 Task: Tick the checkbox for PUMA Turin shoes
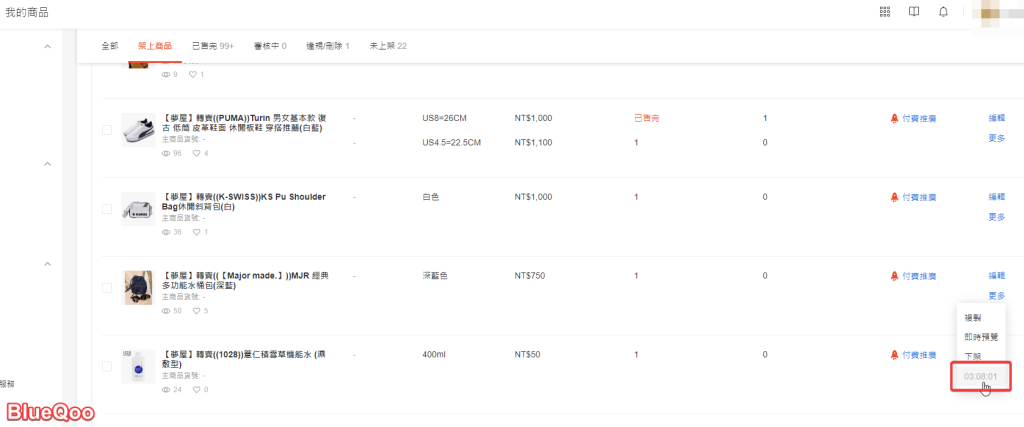click(x=106, y=130)
